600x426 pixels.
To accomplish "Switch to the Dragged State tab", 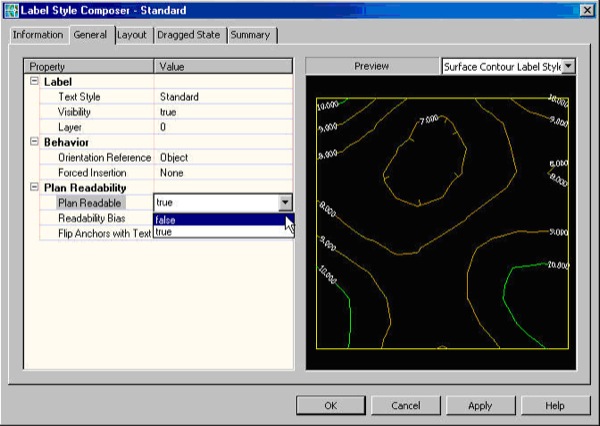I will tap(189, 35).
